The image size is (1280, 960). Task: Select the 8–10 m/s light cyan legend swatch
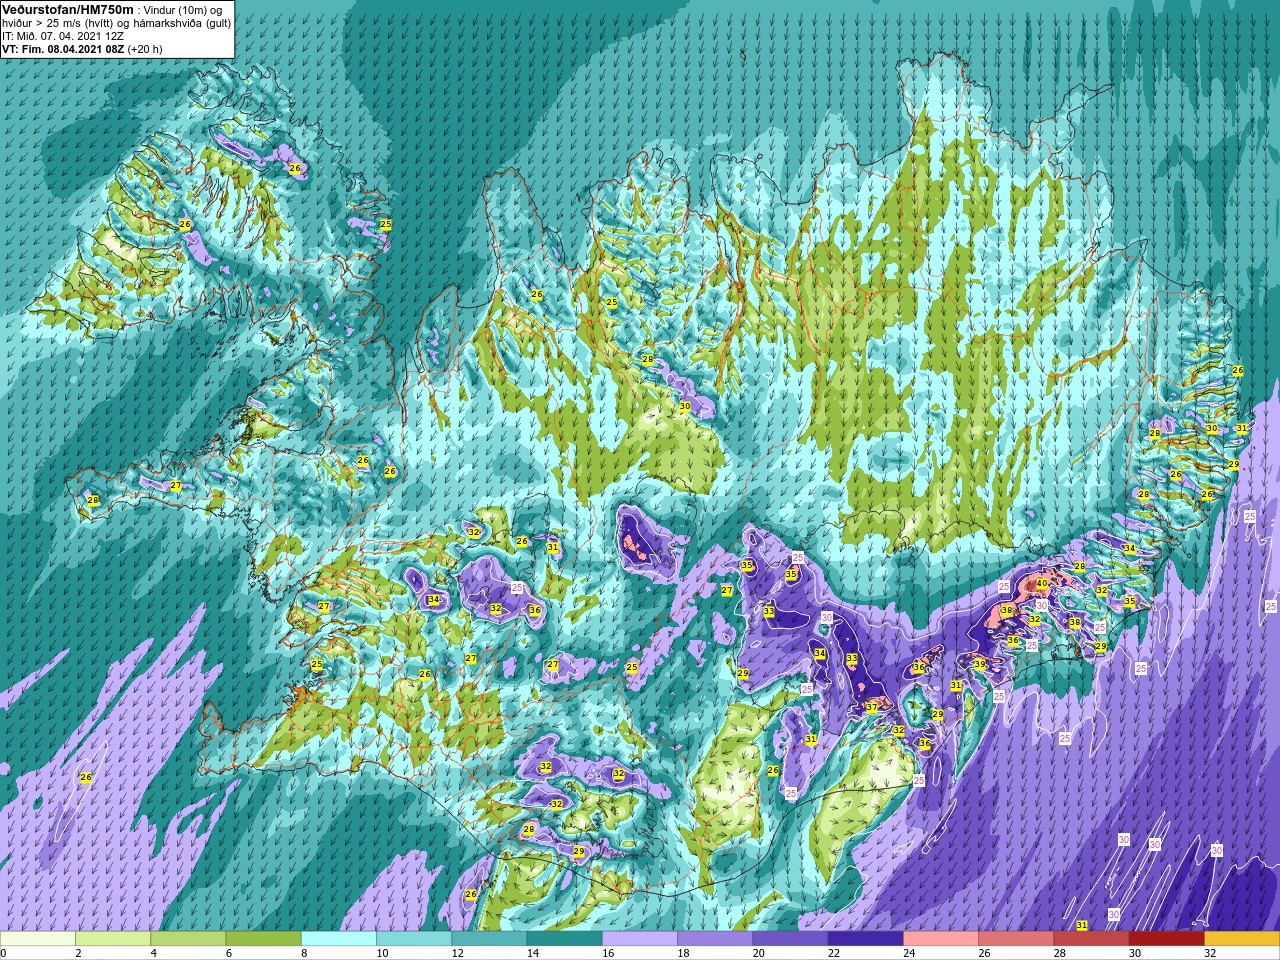pyautogui.click(x=339, y=939)
